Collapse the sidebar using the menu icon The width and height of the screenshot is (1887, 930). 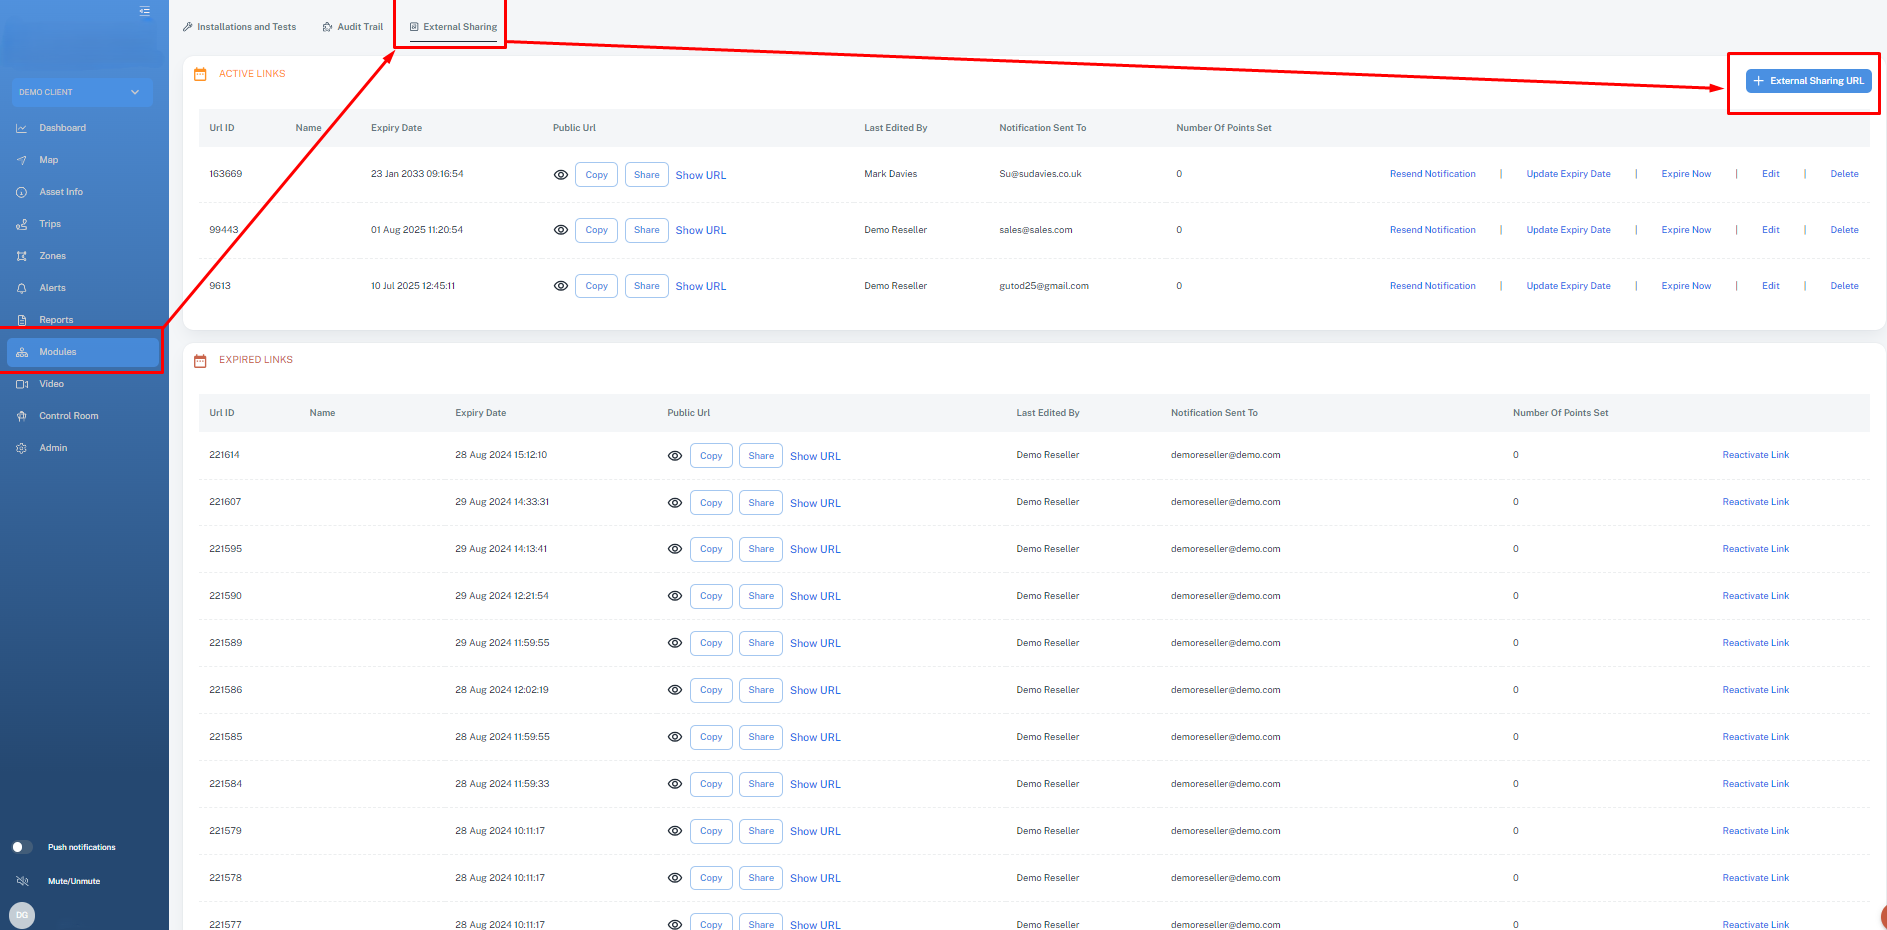(145, 11)
